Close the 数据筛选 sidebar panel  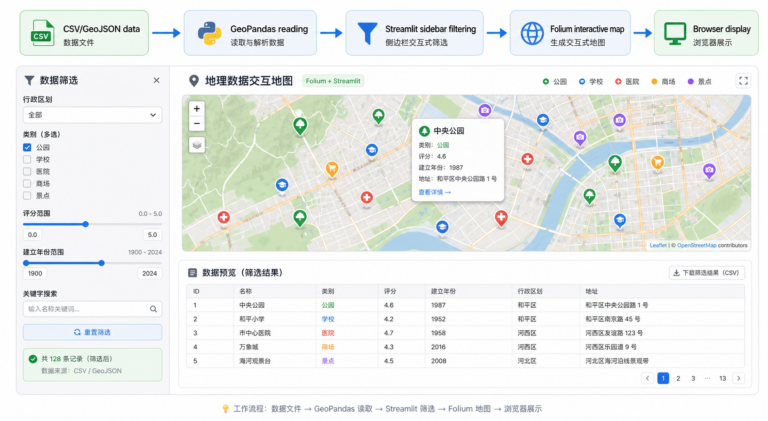click(x=156, y=80)
